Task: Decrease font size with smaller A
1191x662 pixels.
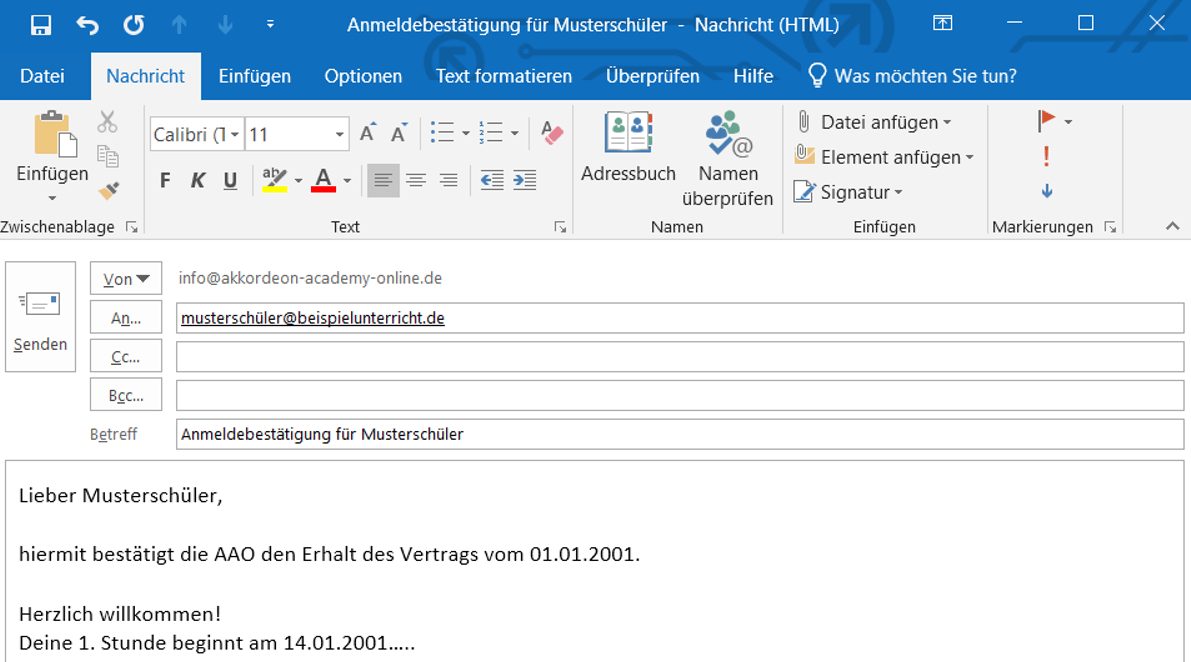Action: coord(399,133)
